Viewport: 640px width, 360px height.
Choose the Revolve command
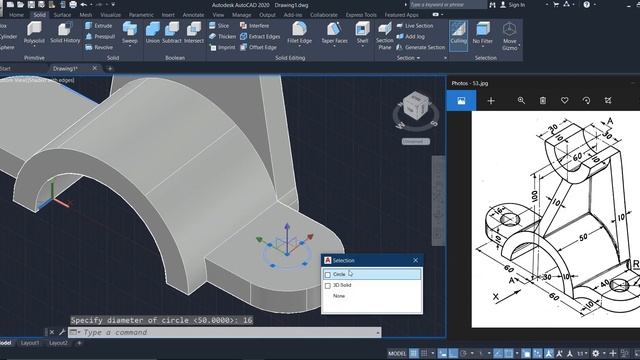(x=99, y=47)
